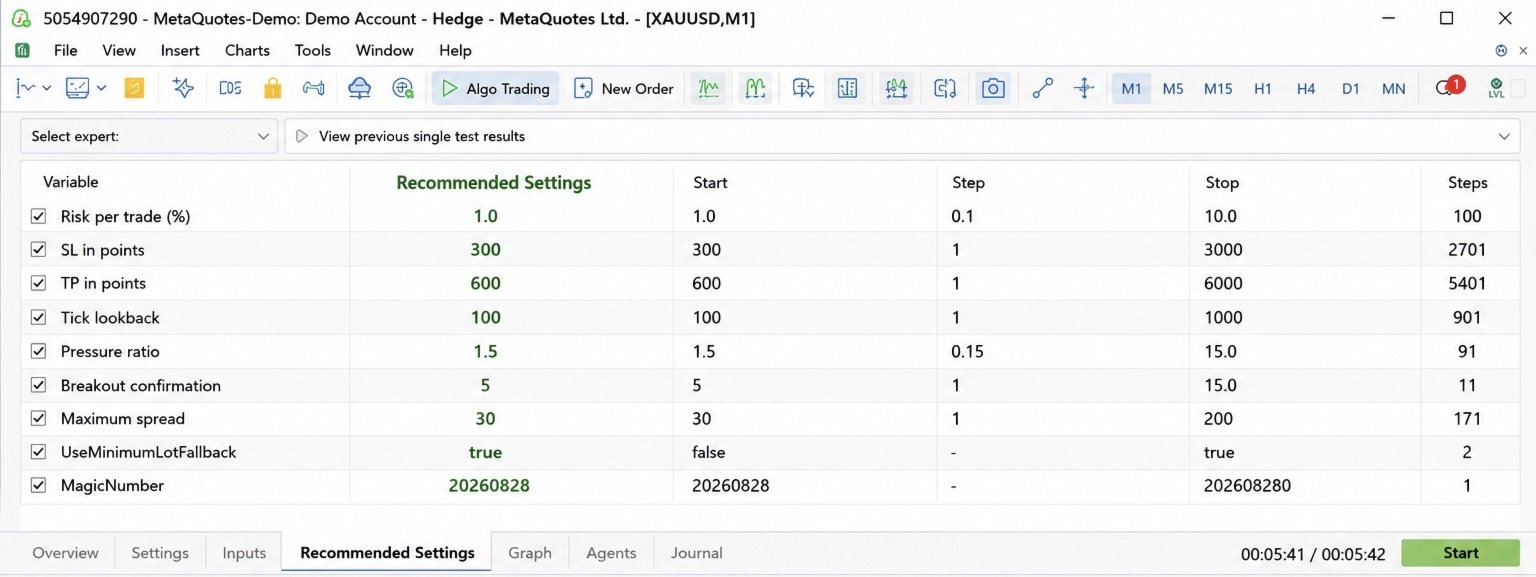This screenshot has height=577, width=1536.
Task: Switch to the D1 timeframe
Action: click(x=1351, y=88)
